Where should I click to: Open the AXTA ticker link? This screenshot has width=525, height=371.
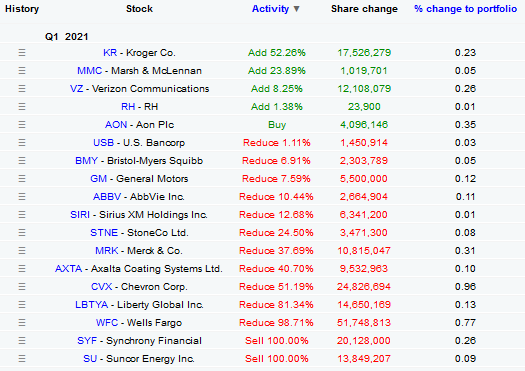coord(68,269)
